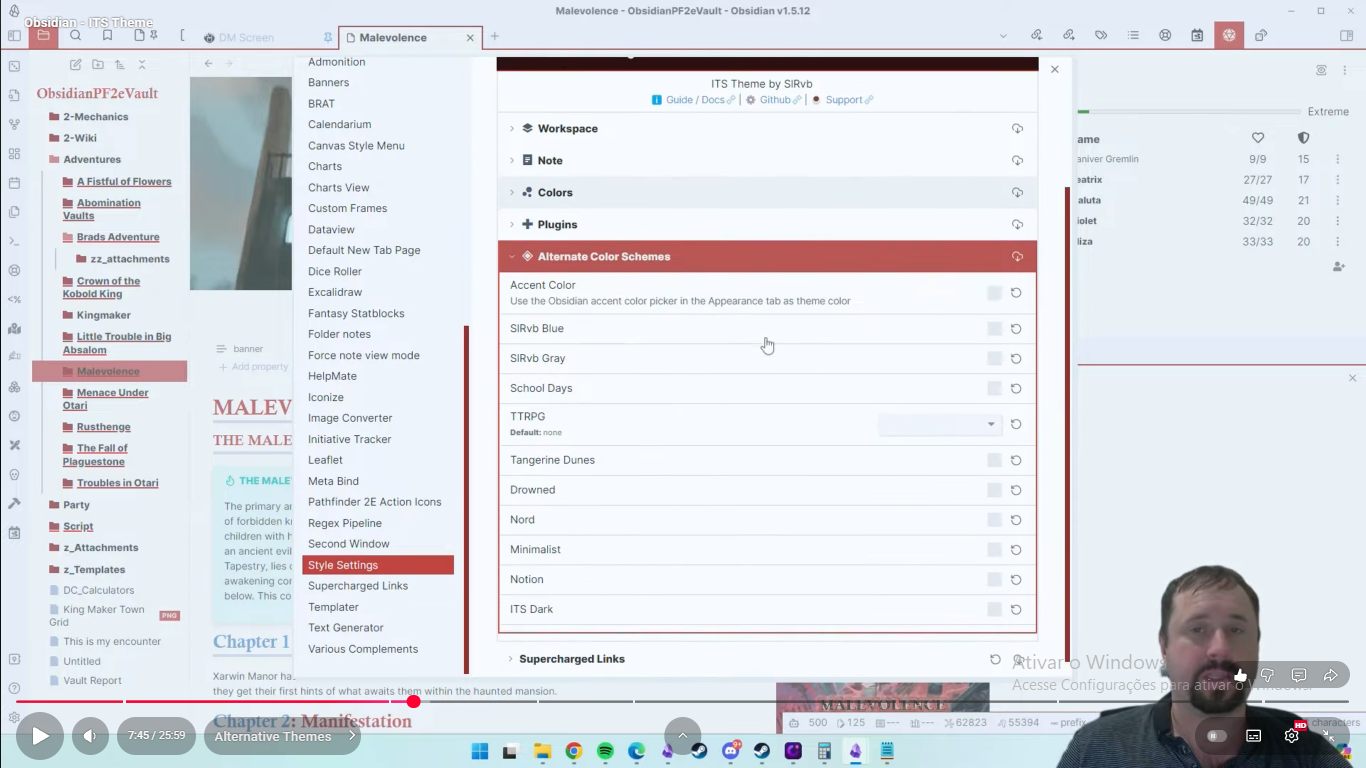
Task: Enable the SlRvb Blue color scheme
Action: click(994, 329)
